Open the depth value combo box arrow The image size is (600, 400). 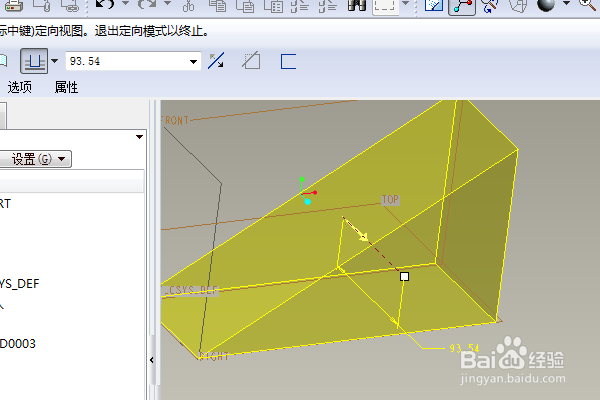194,62
